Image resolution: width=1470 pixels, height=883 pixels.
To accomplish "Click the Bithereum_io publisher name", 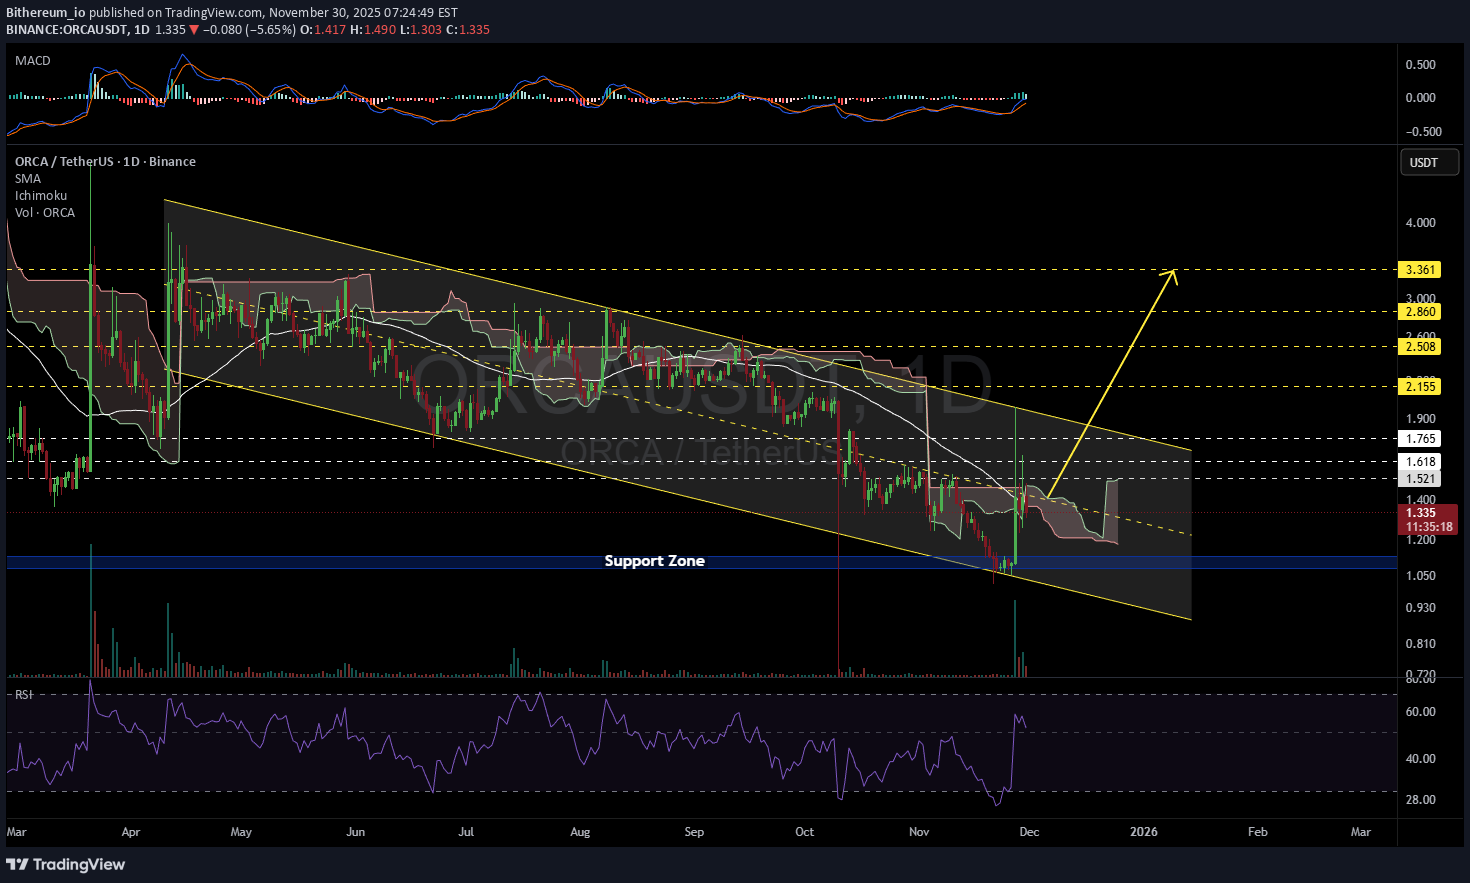I will [45, 13].
